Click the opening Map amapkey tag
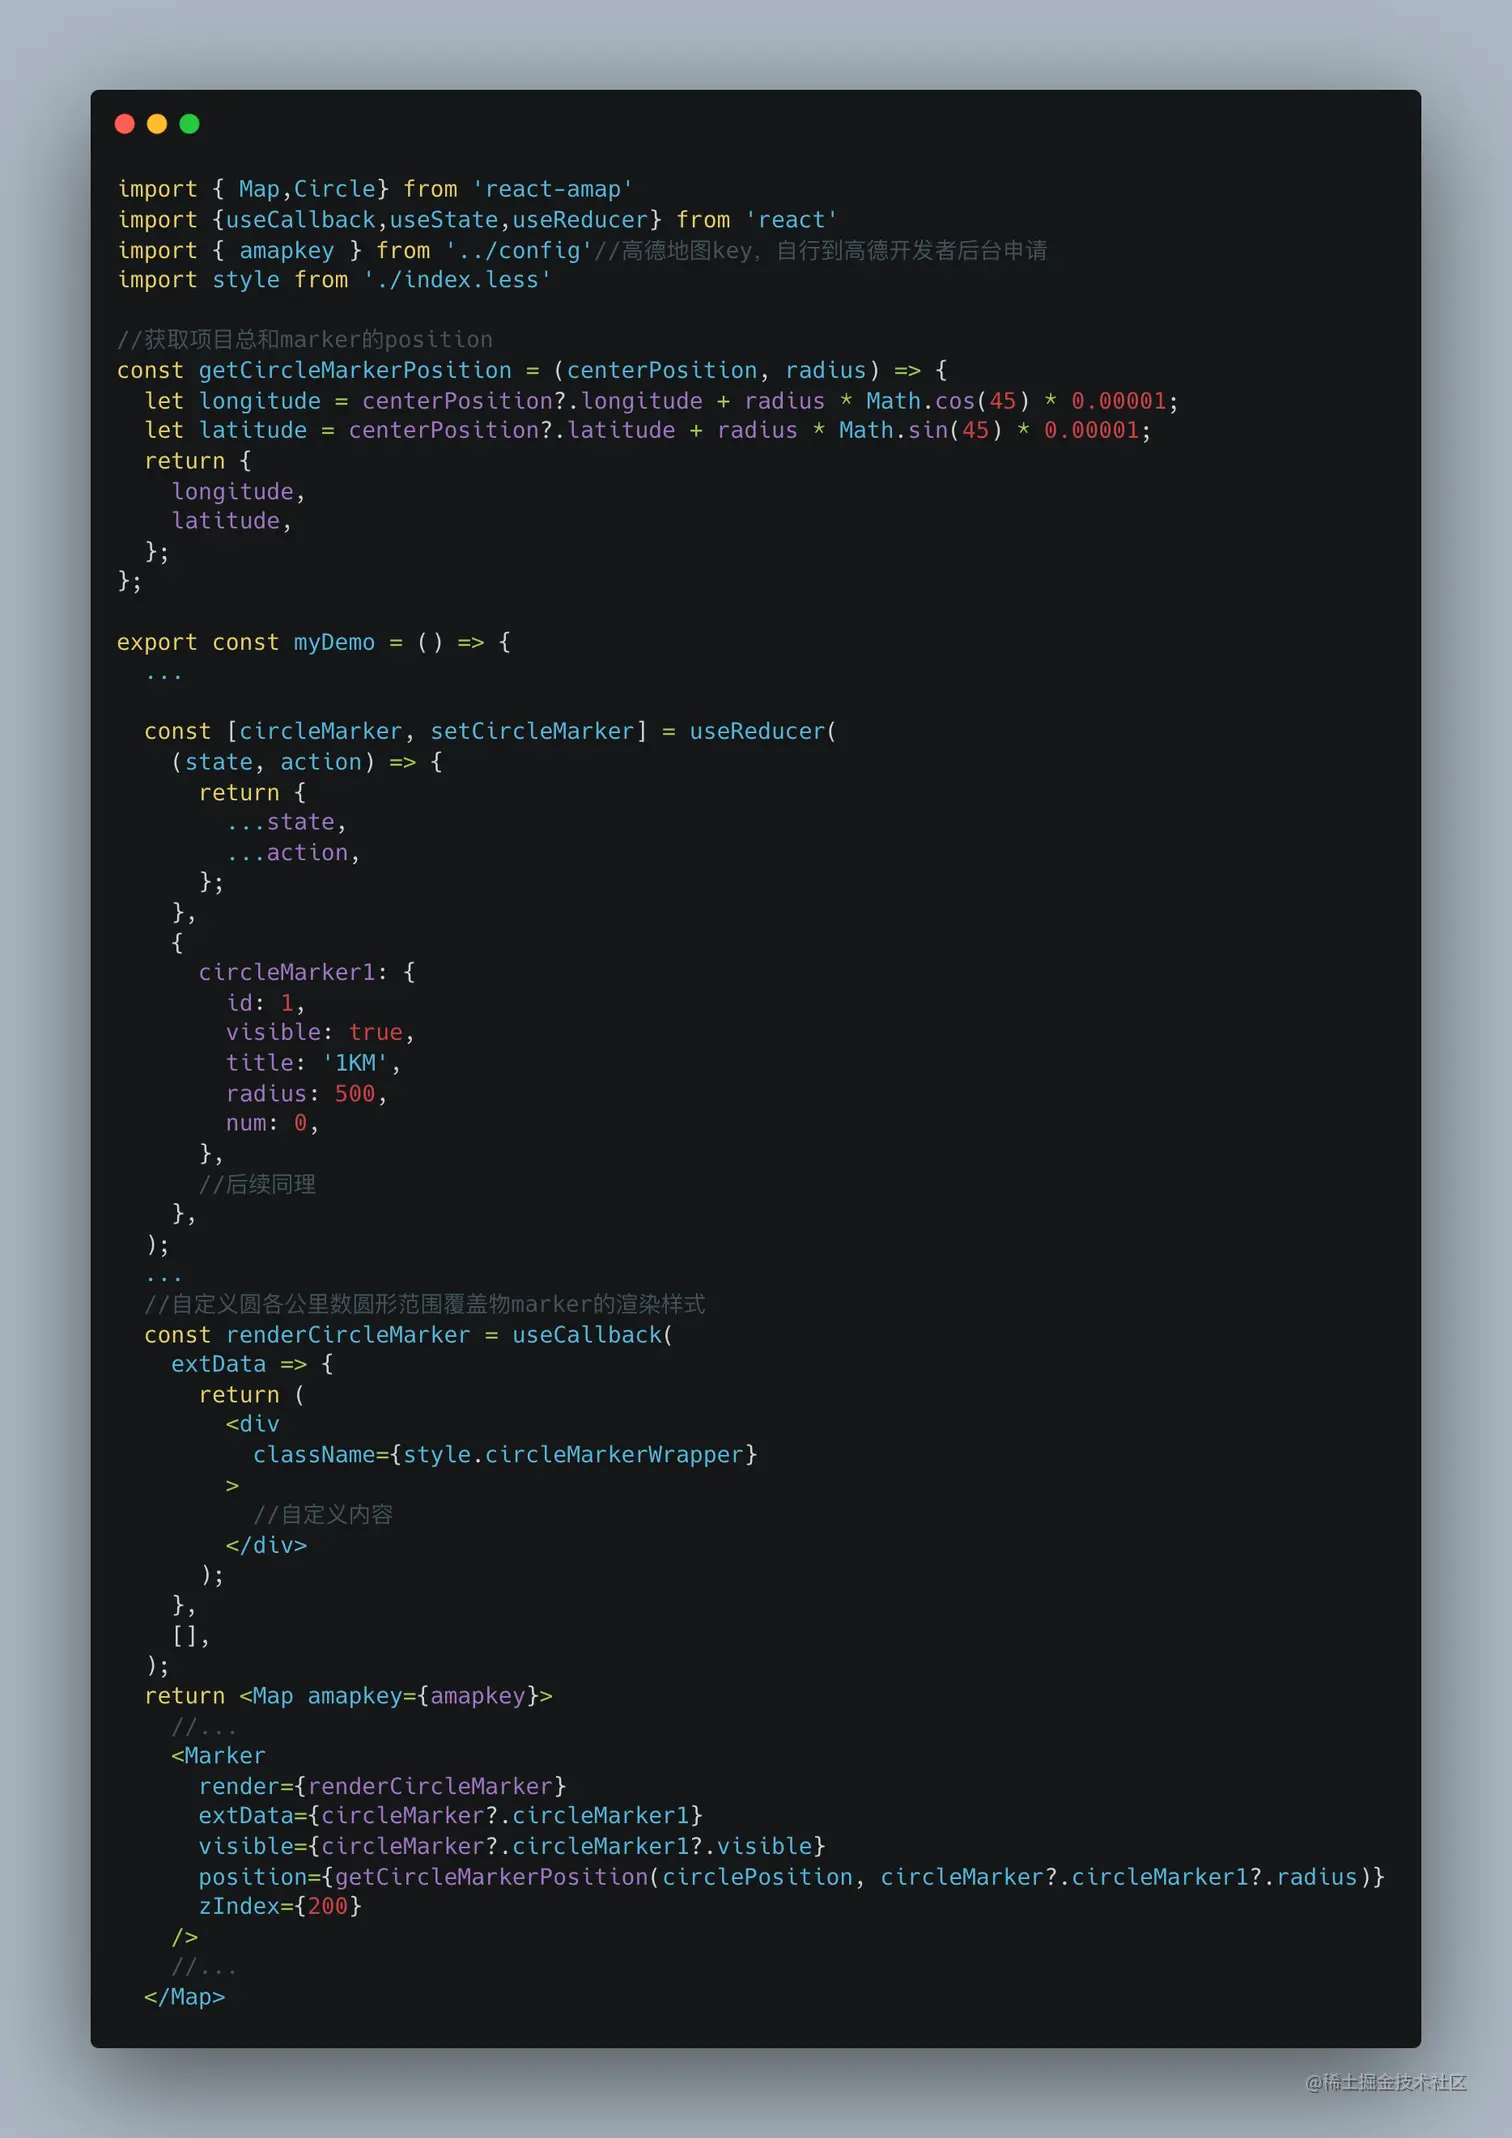 [x=396, y=1696]
